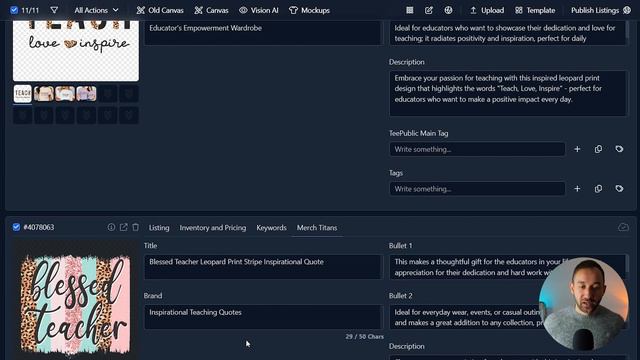
Task: Select the Merch Titans tab
Action: click(x=317, y=228)
